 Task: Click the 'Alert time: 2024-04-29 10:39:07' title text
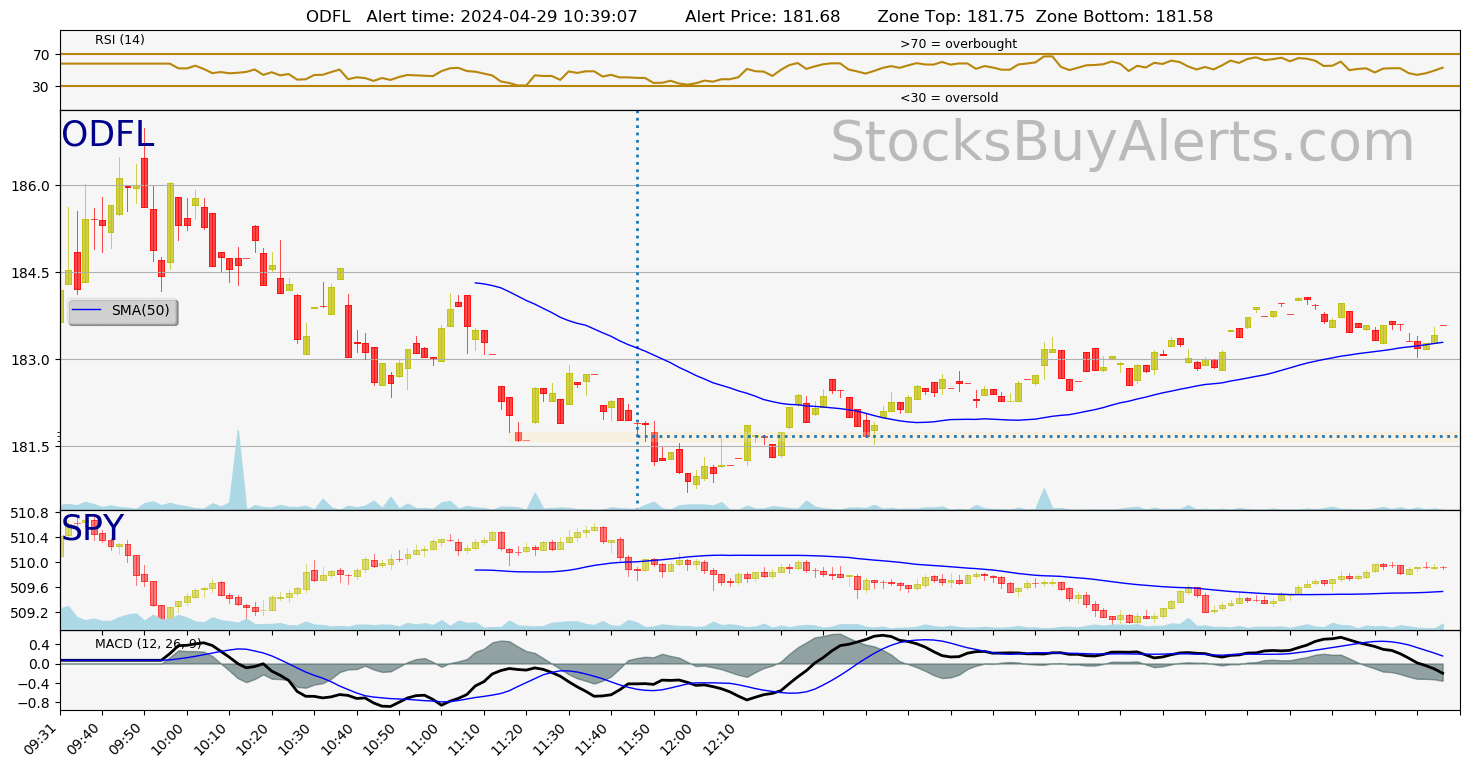502,16
